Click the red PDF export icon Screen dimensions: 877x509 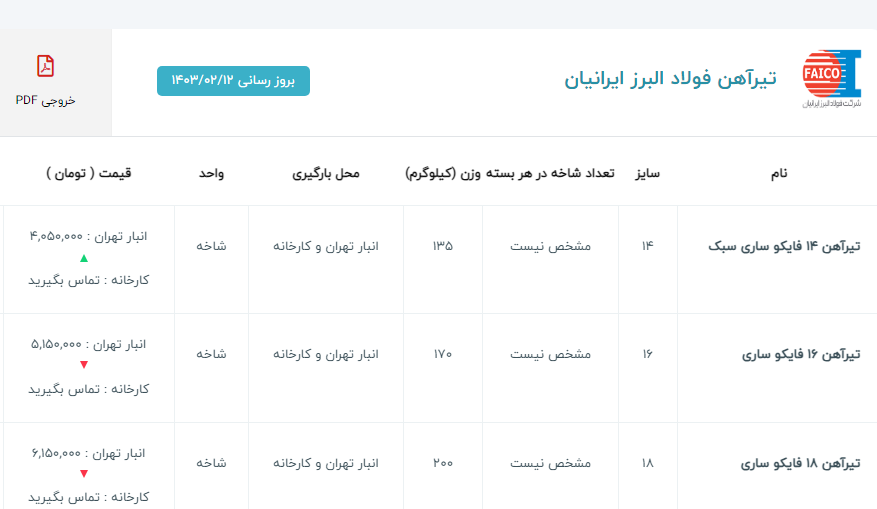45,67
